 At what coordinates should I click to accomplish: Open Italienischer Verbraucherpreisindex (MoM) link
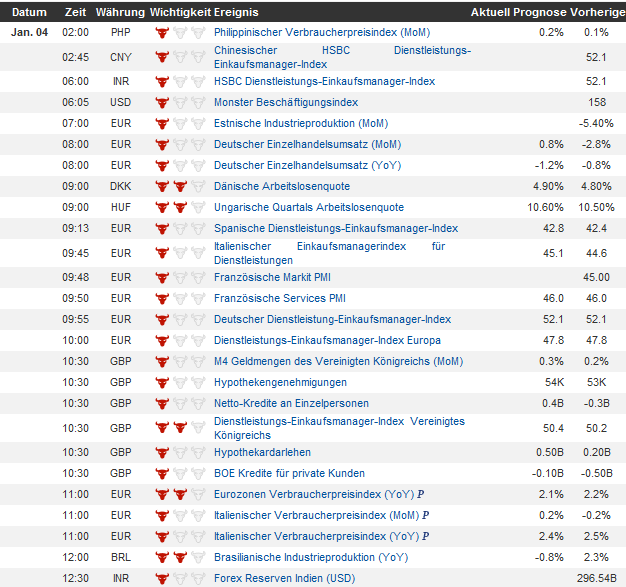click(x=317, y=515)
